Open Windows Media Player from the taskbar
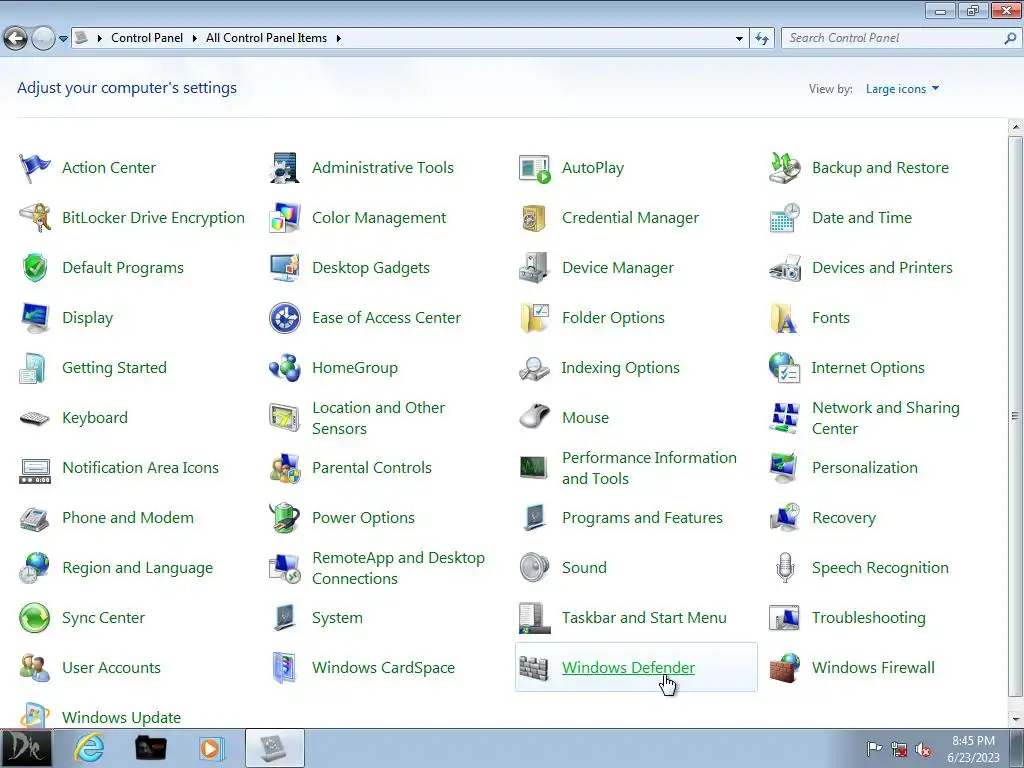Viewport: 1024px width, 768px height. coord(210,748)
